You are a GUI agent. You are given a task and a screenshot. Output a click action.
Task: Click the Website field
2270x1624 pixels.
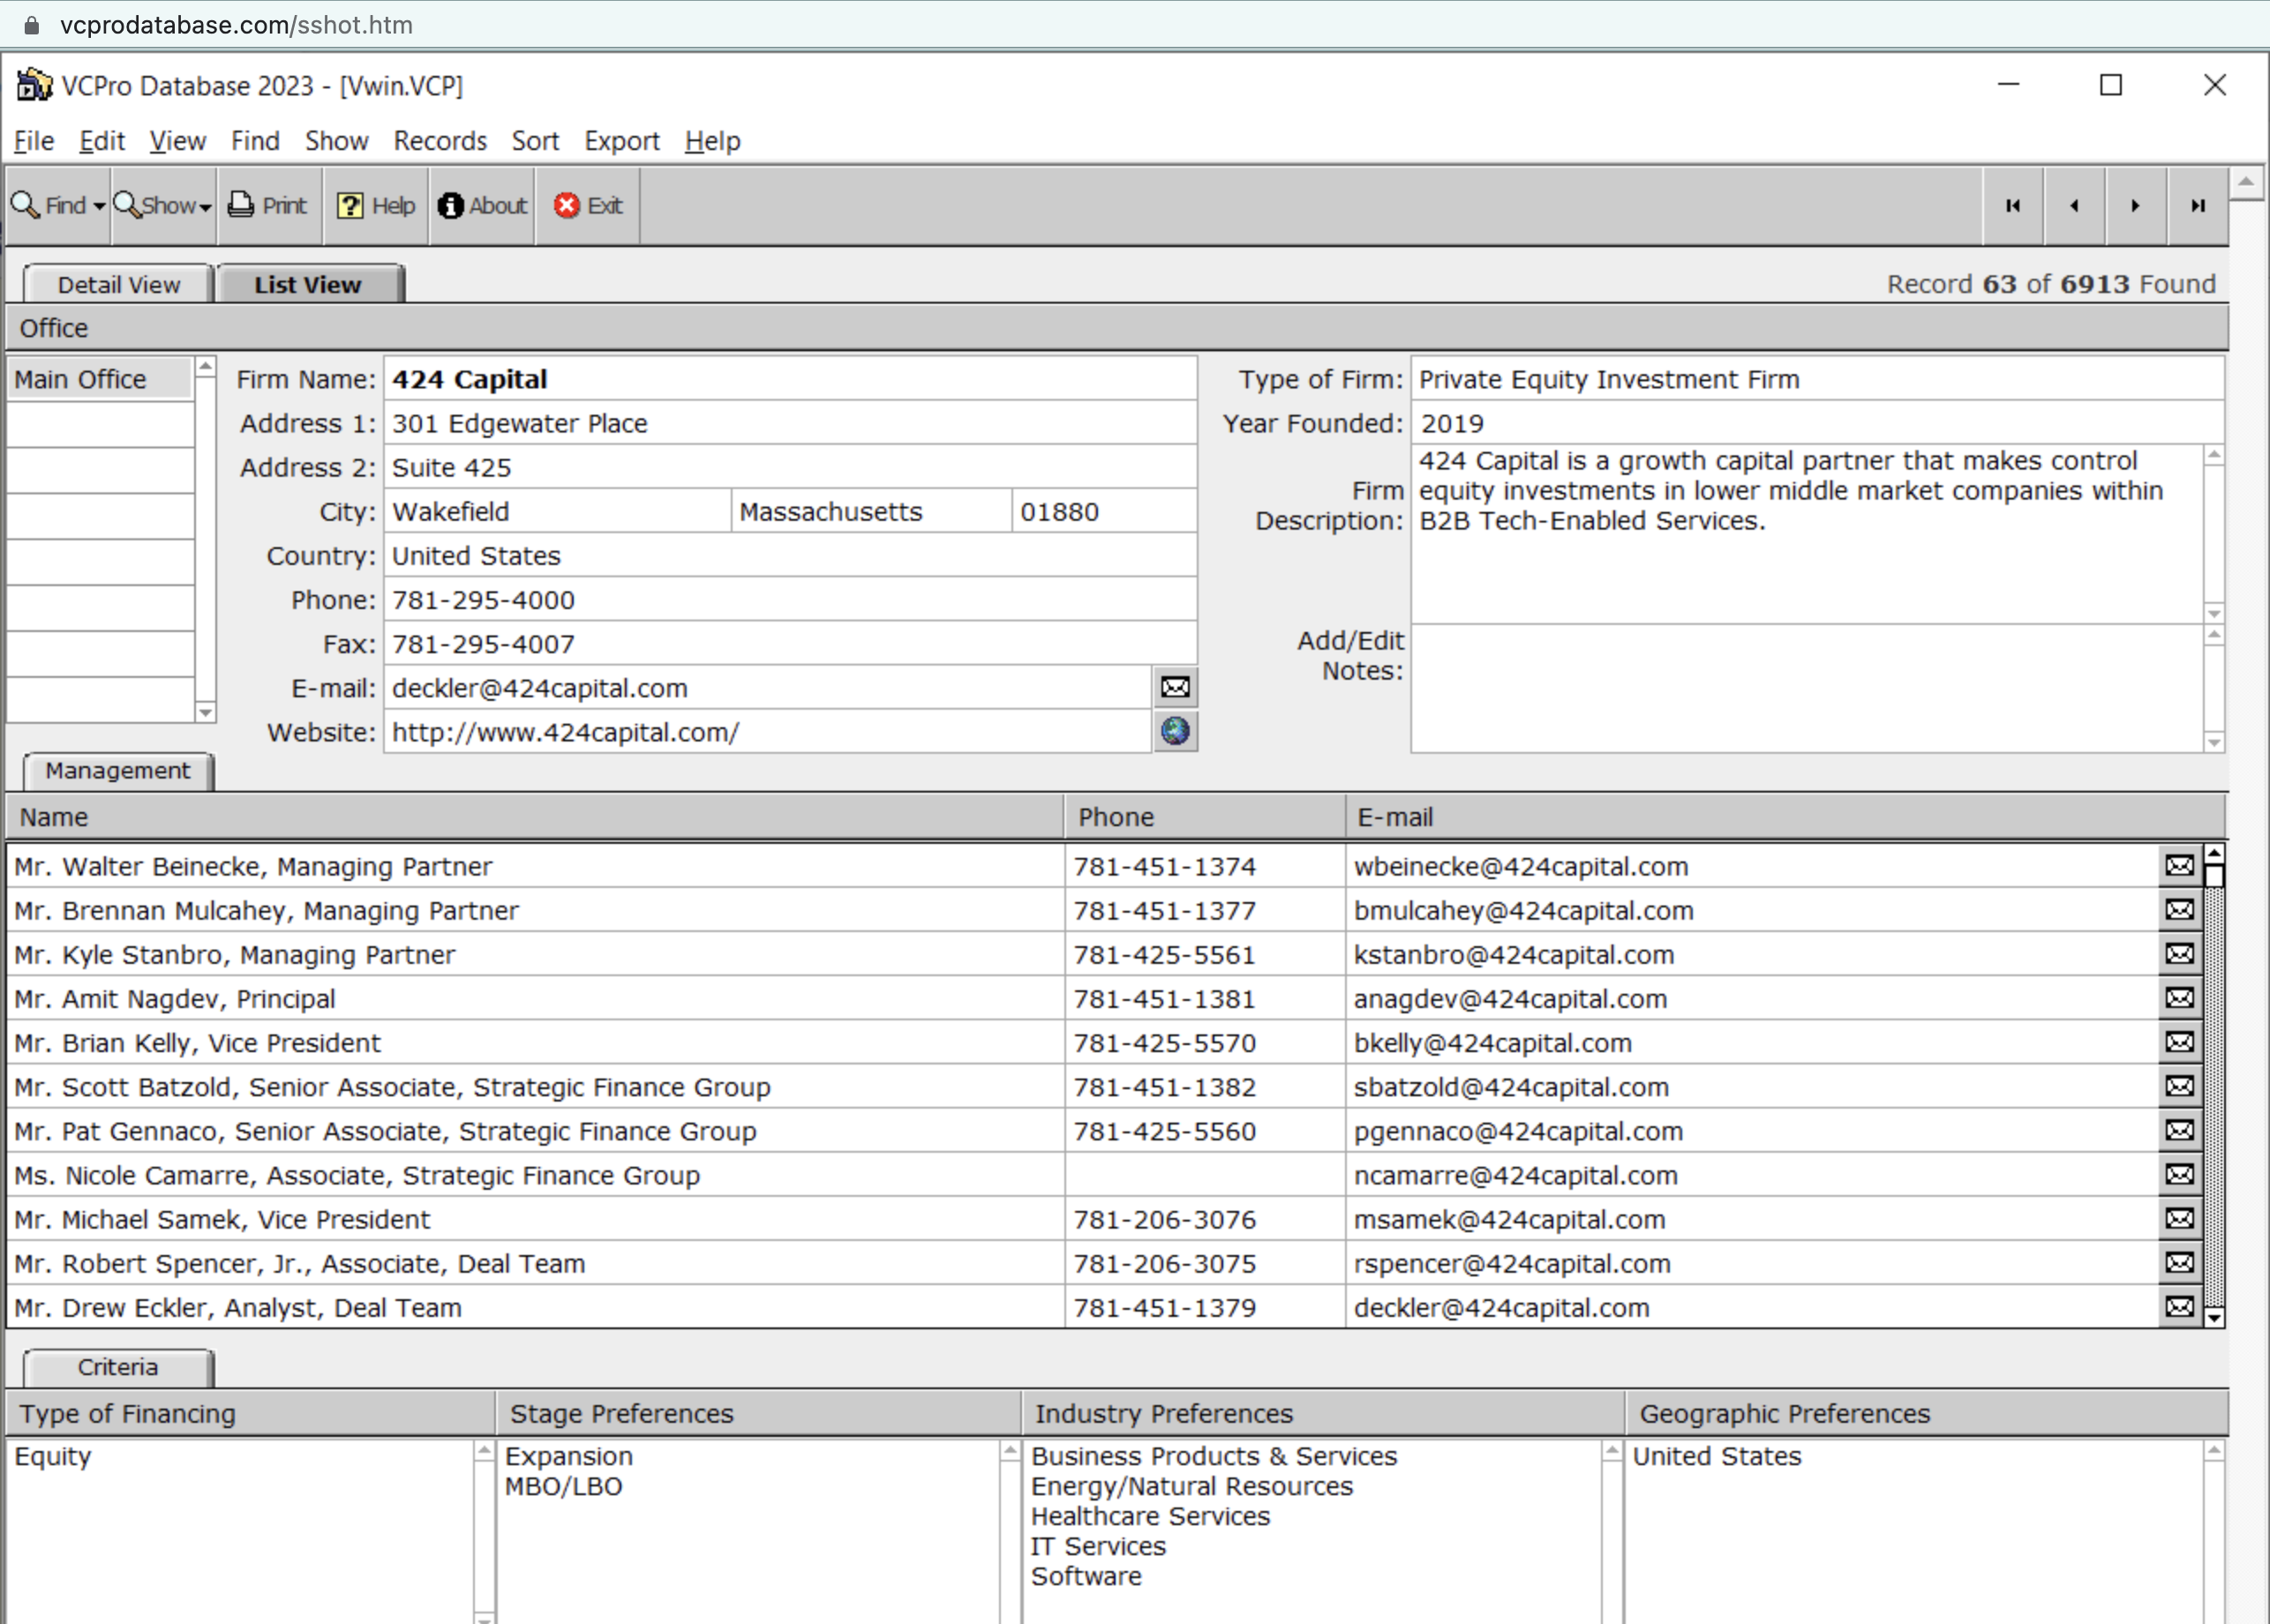click(x=768, y=732)
